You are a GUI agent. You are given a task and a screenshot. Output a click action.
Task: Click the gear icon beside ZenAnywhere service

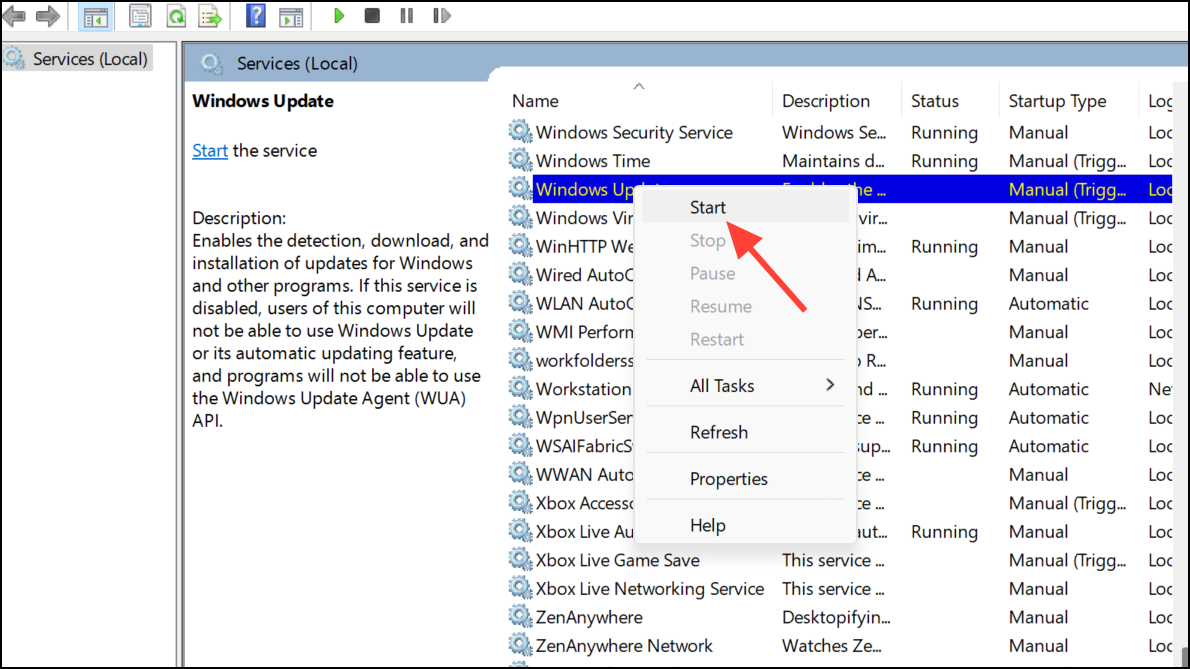tap(520, 617)
